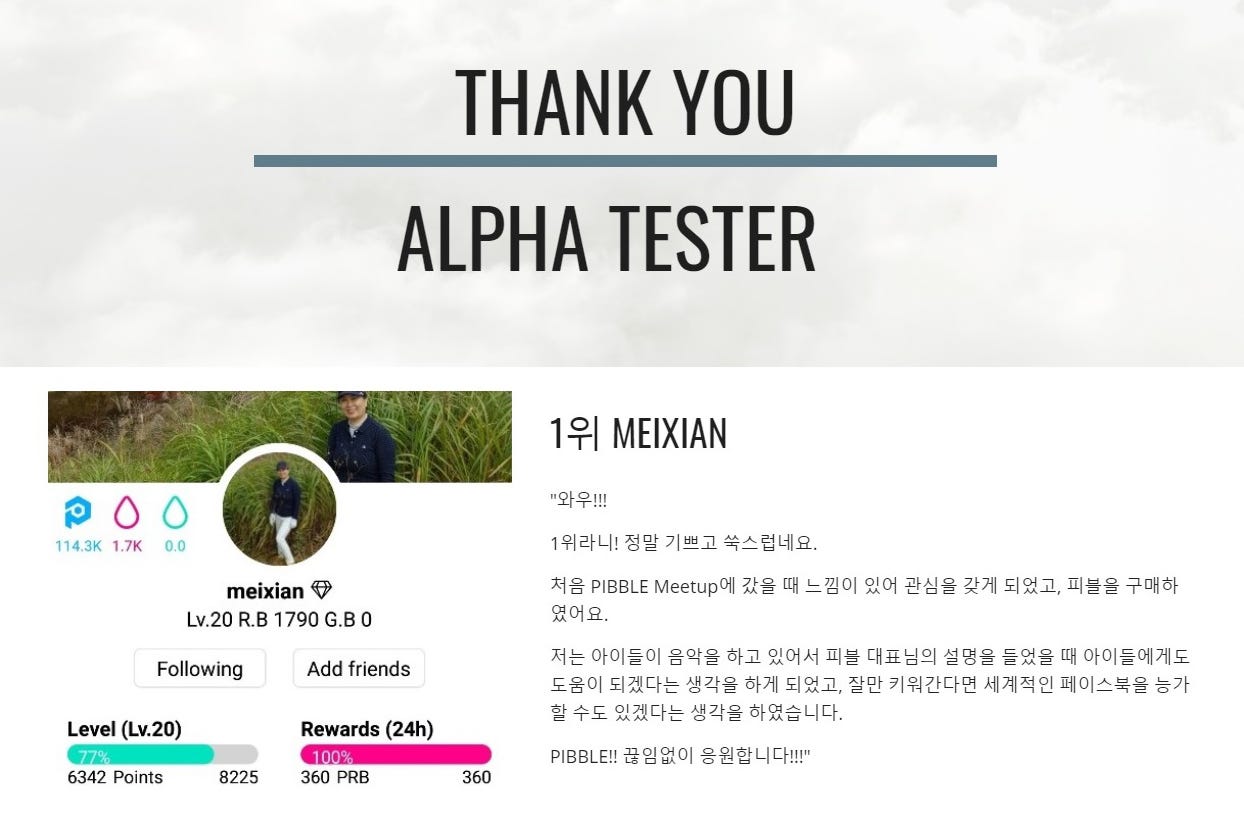The height and width of the screenshot is (826, 1244).
Task: Click the diamond badge beside meixian
Action: point(321,590)
